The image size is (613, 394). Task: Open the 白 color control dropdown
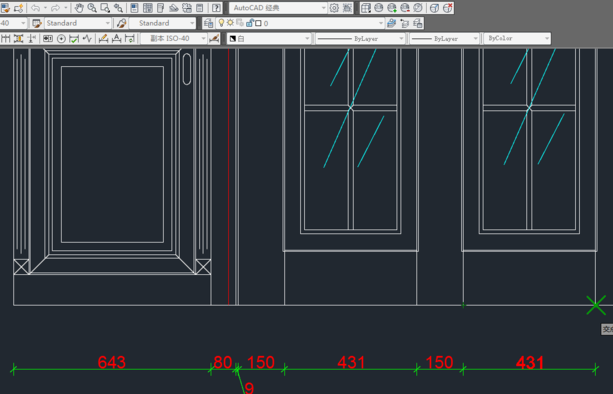pos(269,38)
